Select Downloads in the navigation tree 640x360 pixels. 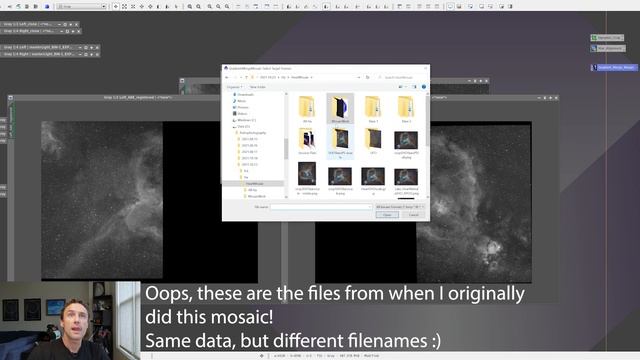tap(245, 95)
